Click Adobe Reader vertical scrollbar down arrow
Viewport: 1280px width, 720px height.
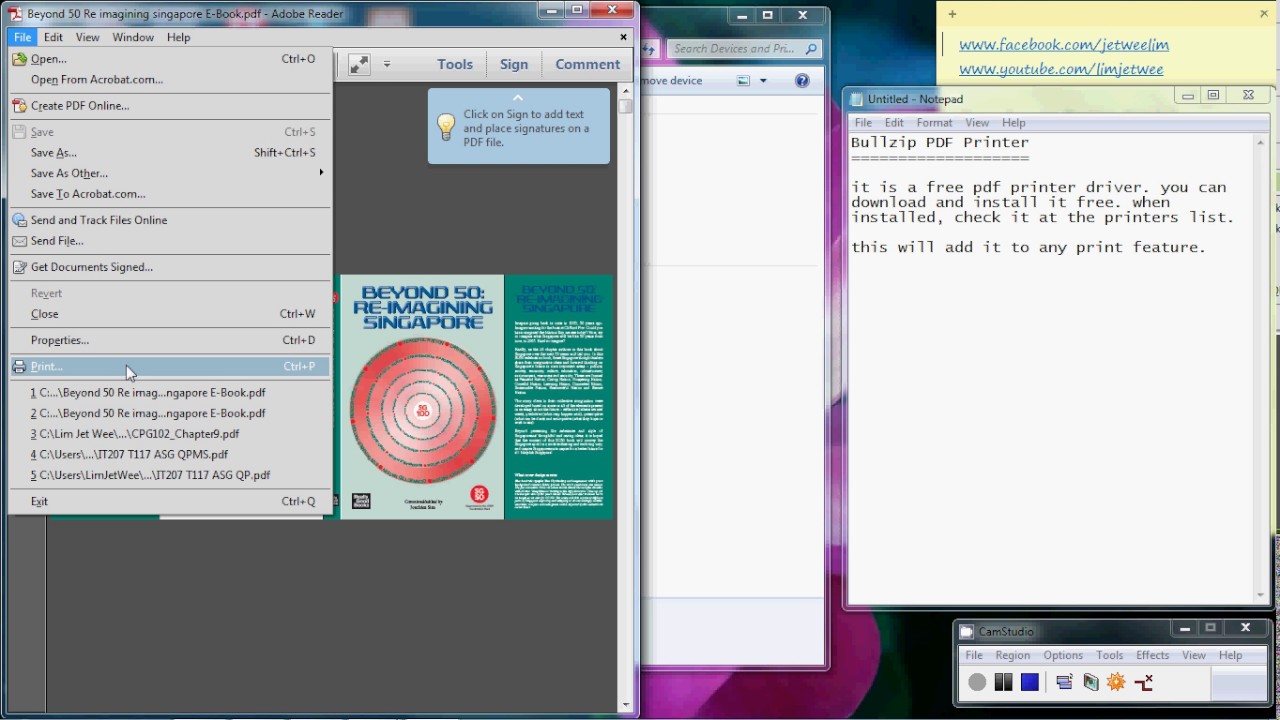coord(626,705)
